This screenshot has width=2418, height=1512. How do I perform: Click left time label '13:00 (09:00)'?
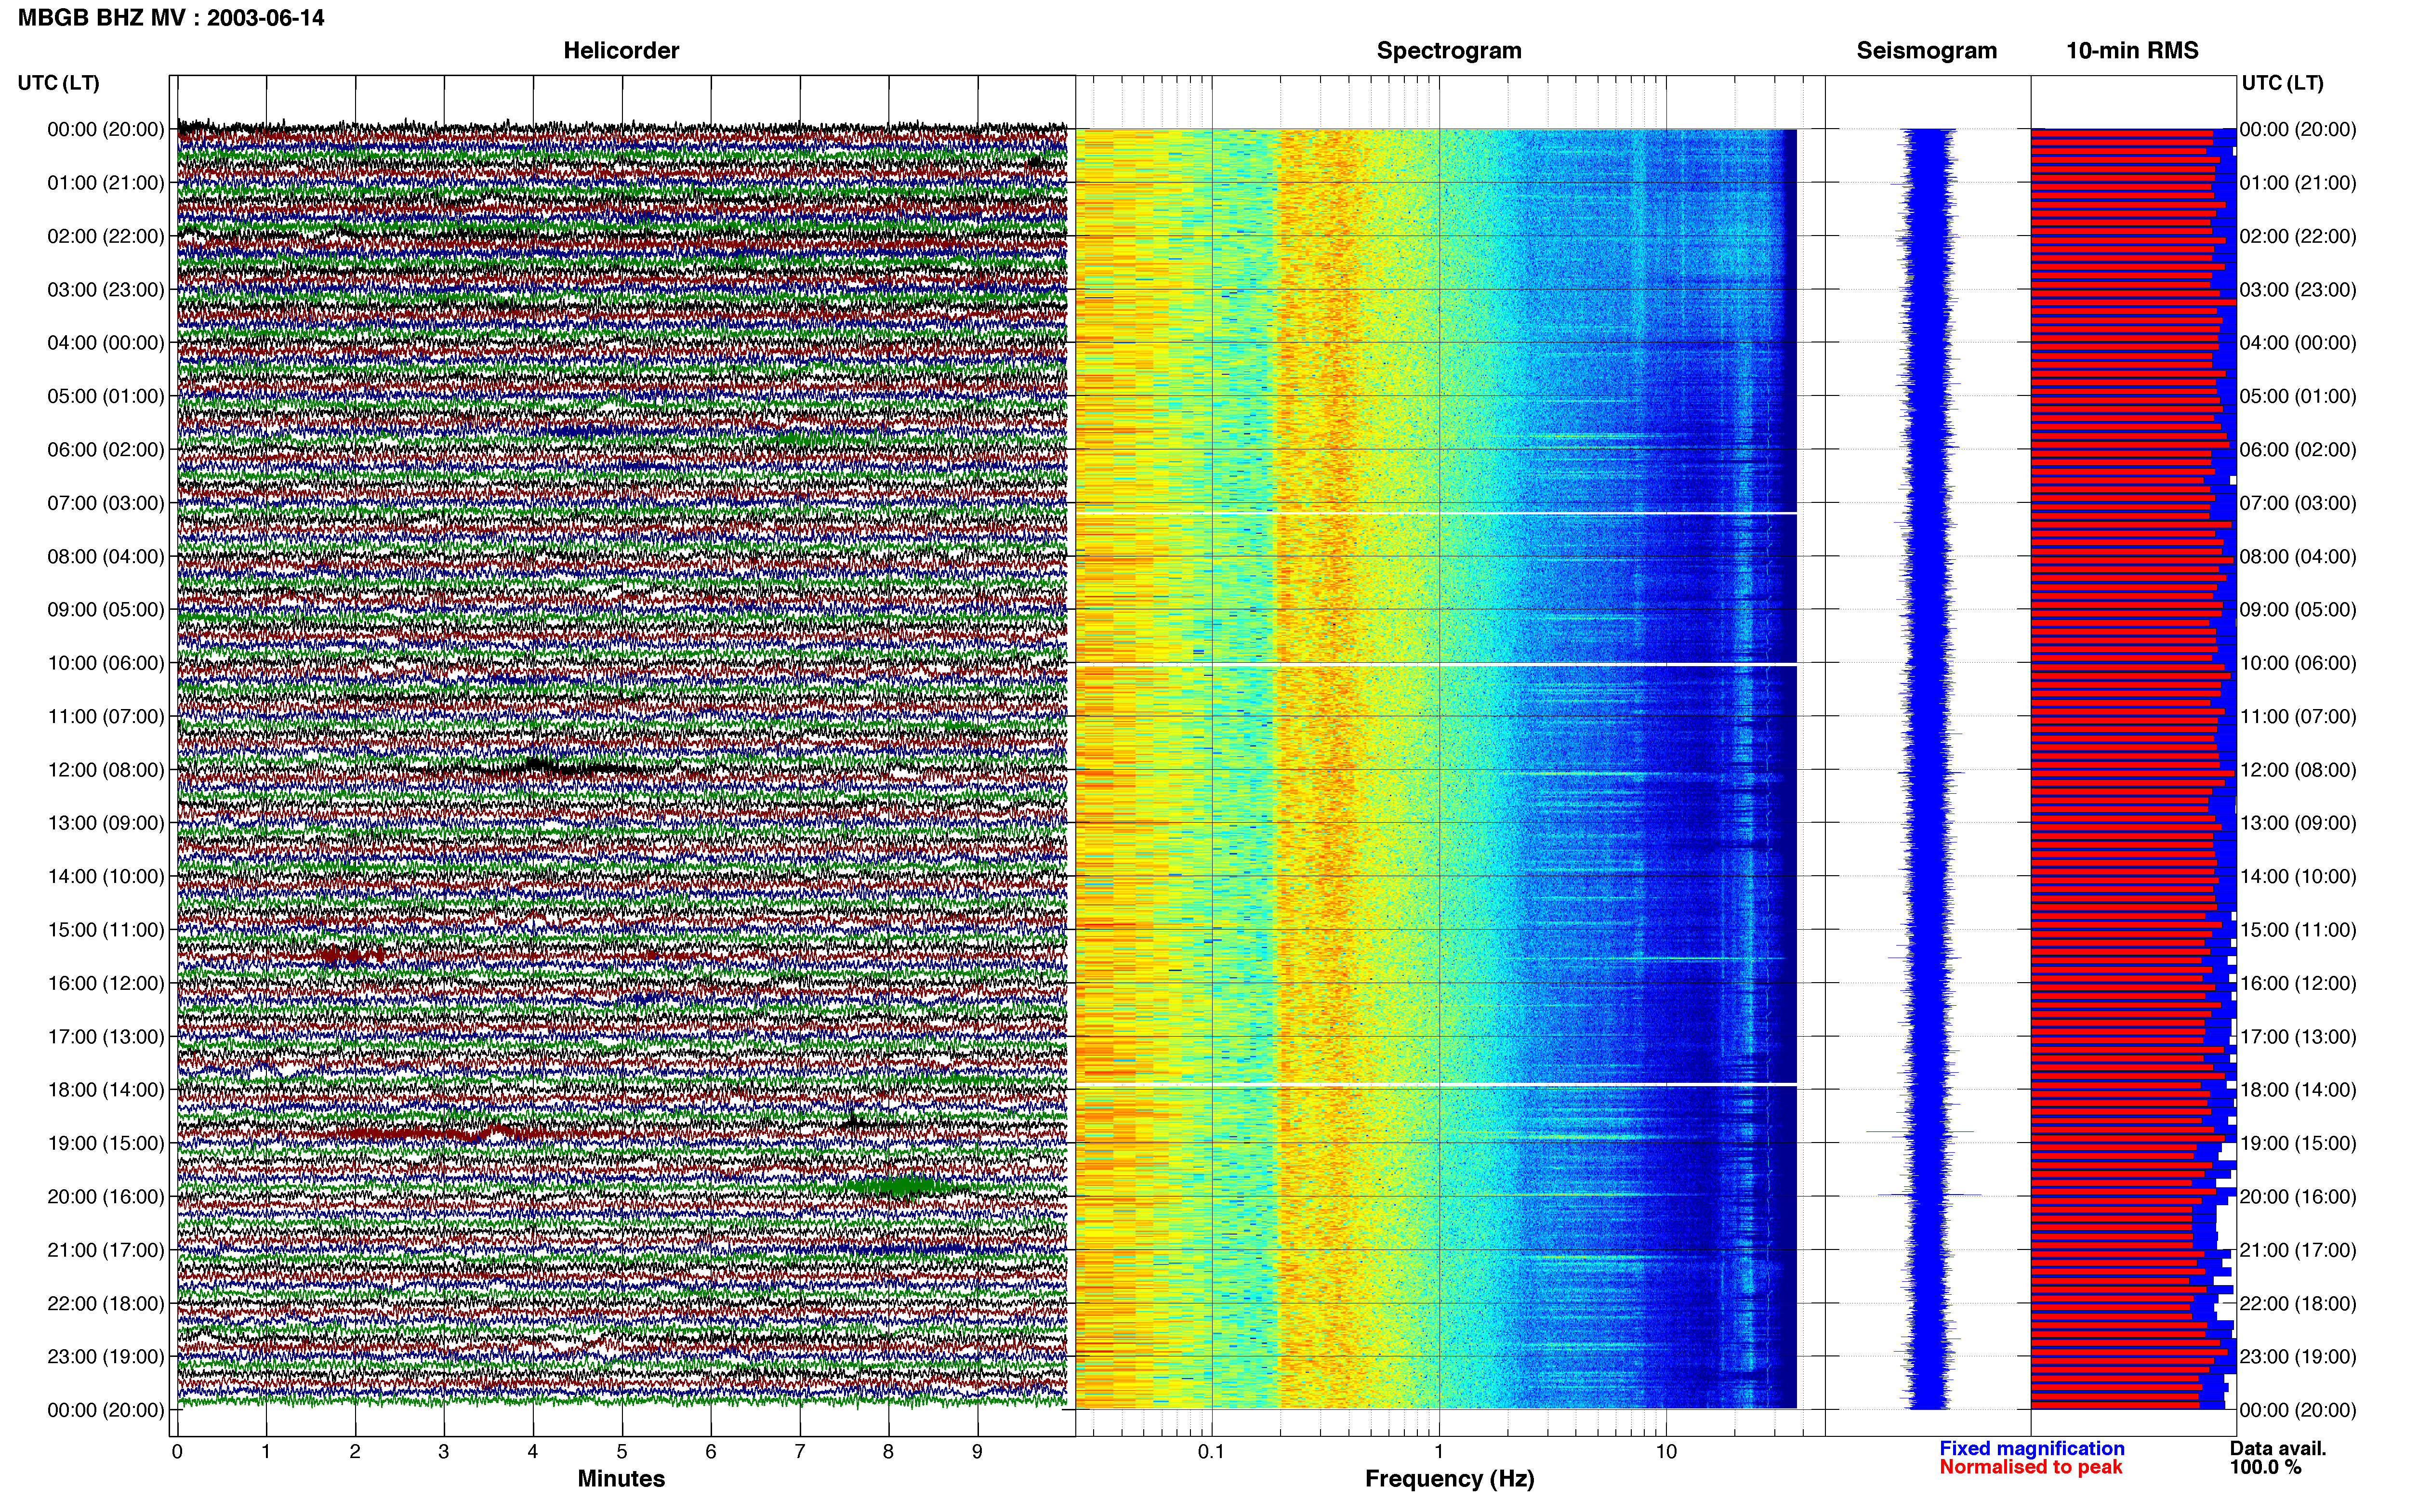pos(106,823)
